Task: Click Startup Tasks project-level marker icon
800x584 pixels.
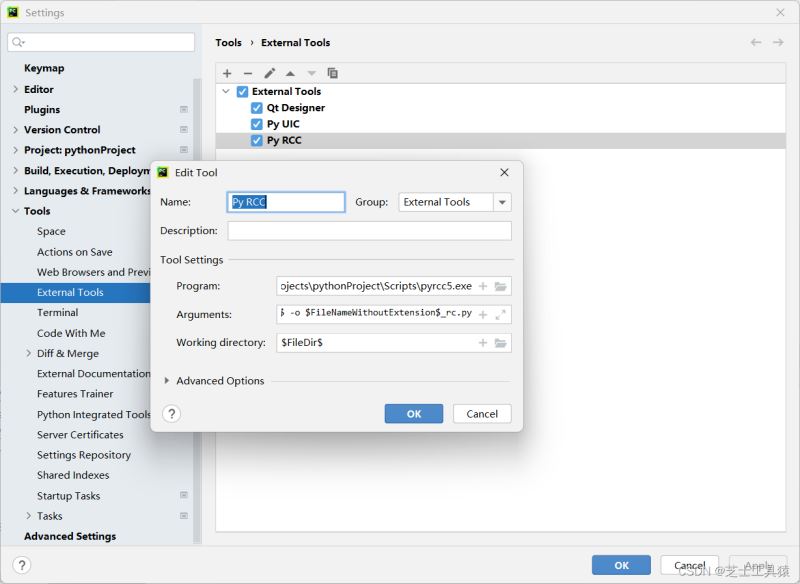Action: coord(184,495)
